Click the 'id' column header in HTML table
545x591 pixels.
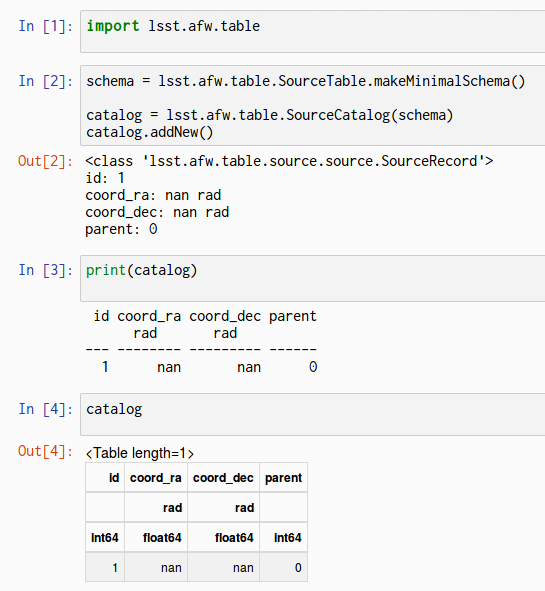105,478
